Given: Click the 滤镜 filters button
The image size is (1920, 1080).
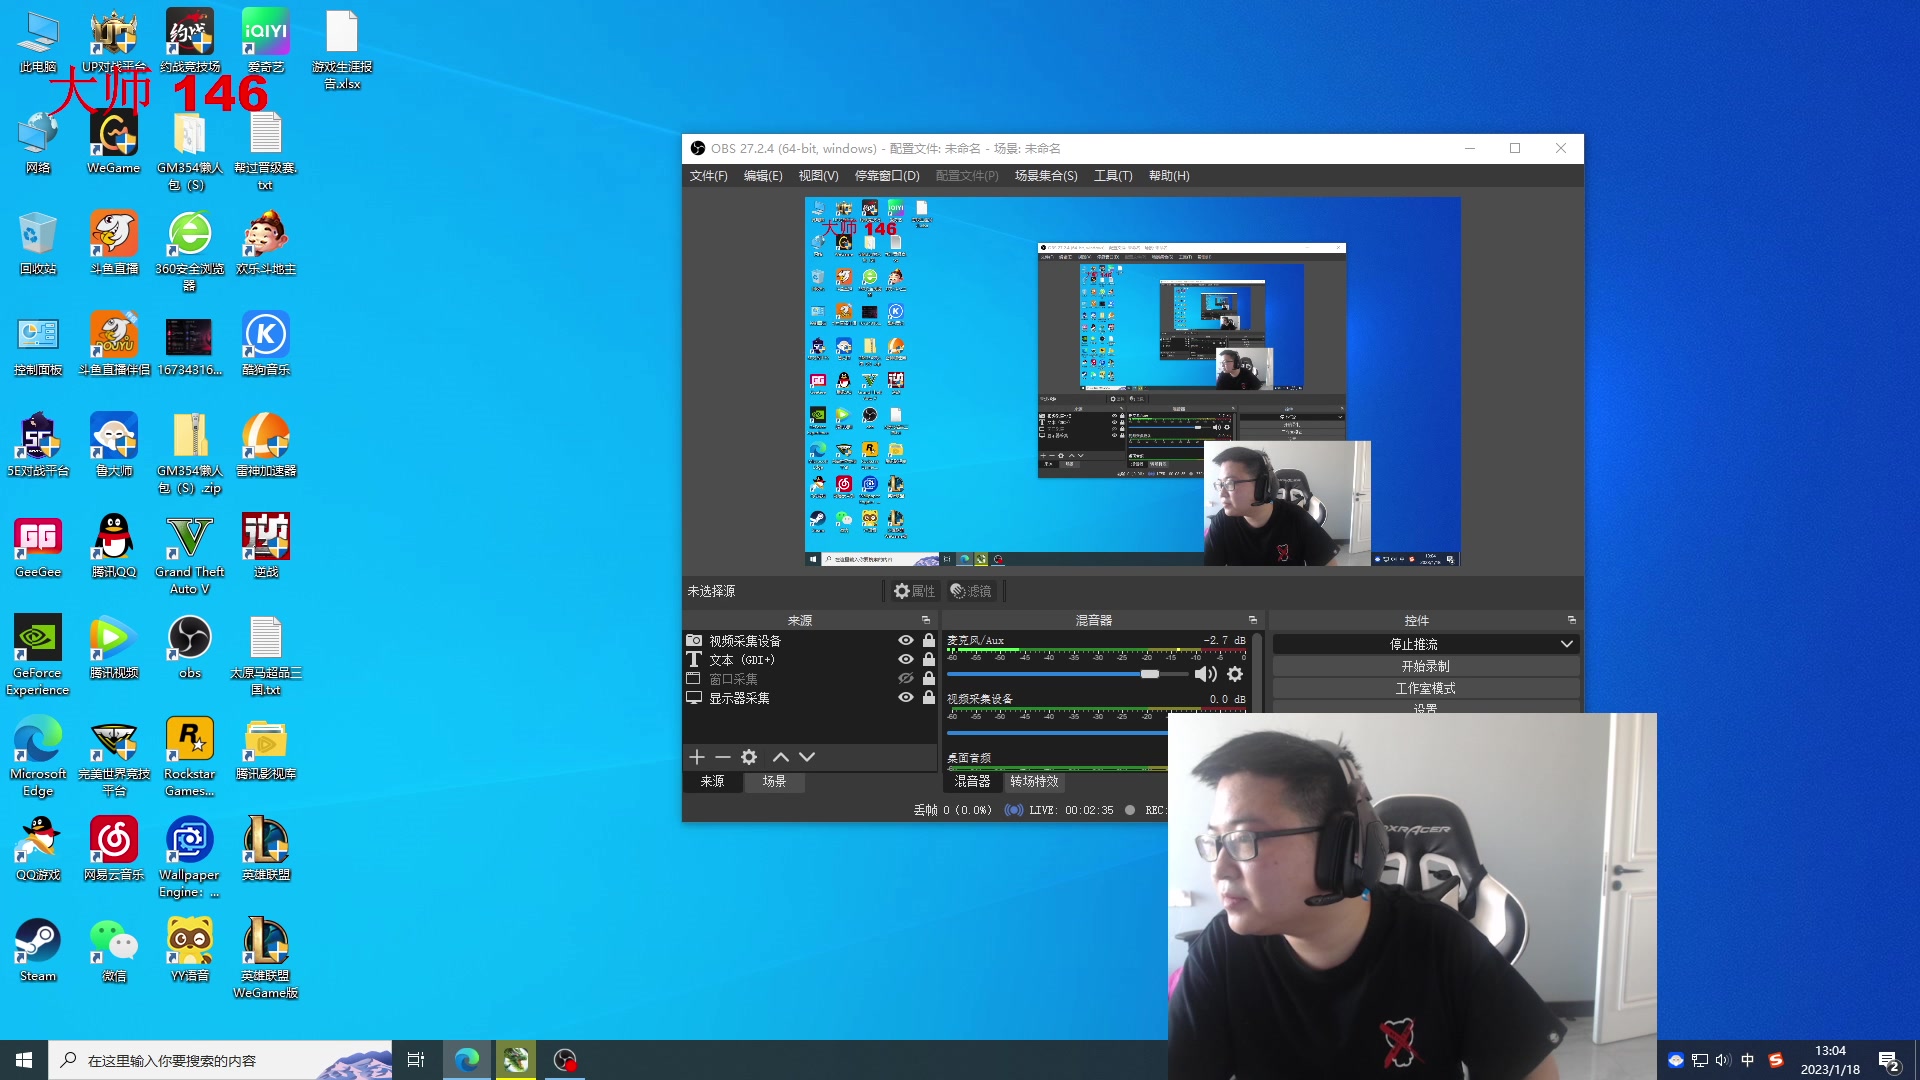Looking at the screenshot, I should pos(971,592).
